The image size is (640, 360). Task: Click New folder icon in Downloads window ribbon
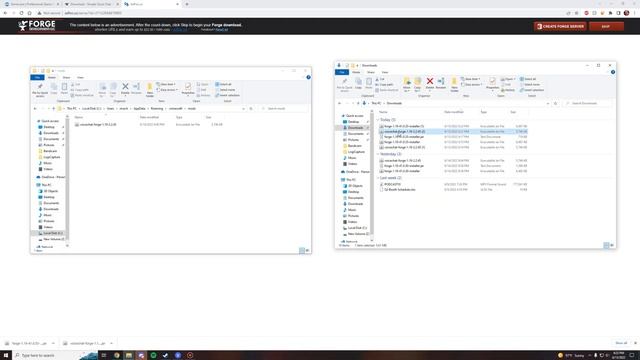454,84
